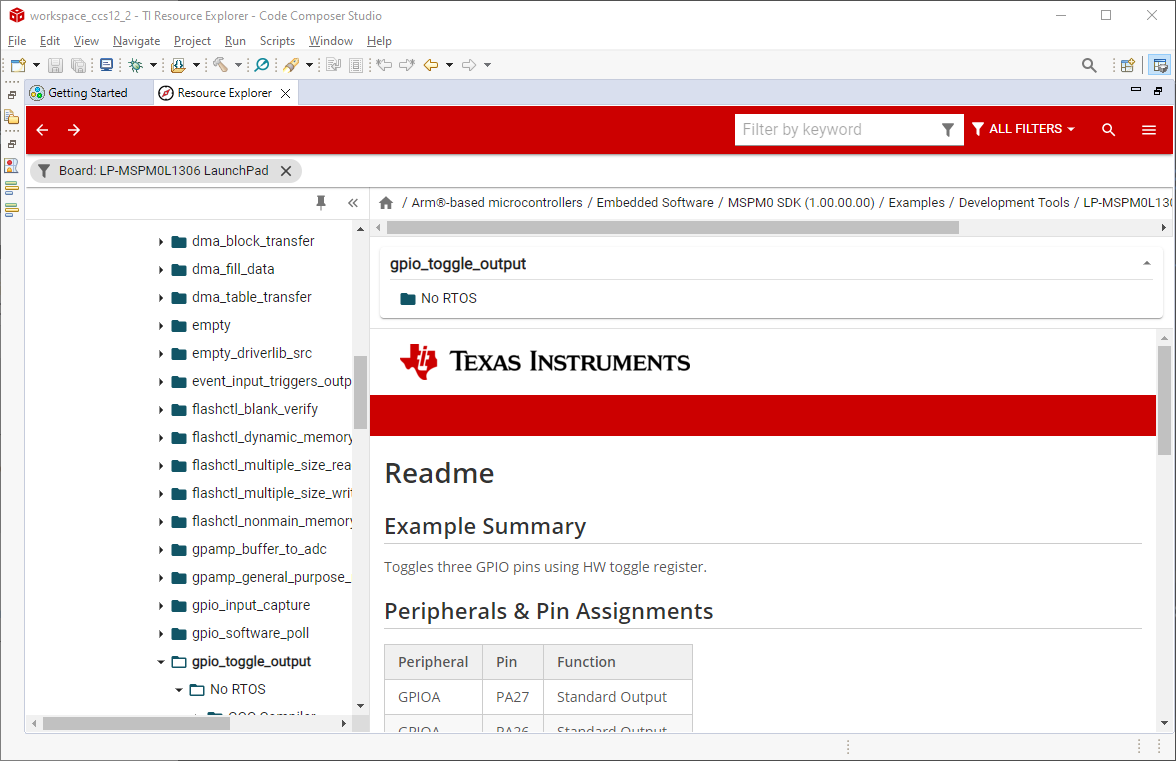The image size is (1176, 761).
Task: Open the hamburger menu in red header
Action: pos(1149,130)
